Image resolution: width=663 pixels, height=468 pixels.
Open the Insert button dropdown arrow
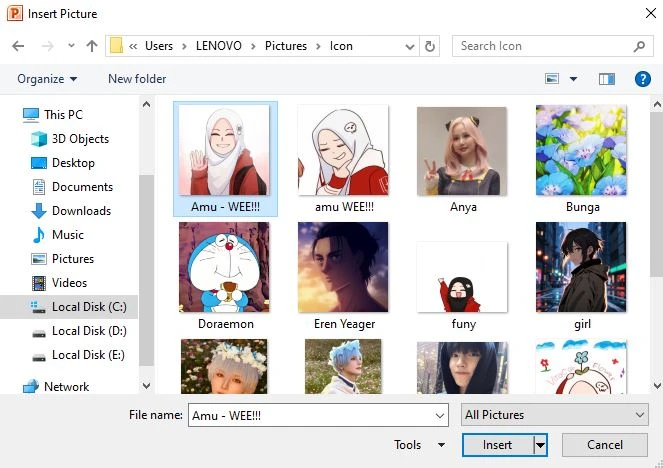point(540,445)
